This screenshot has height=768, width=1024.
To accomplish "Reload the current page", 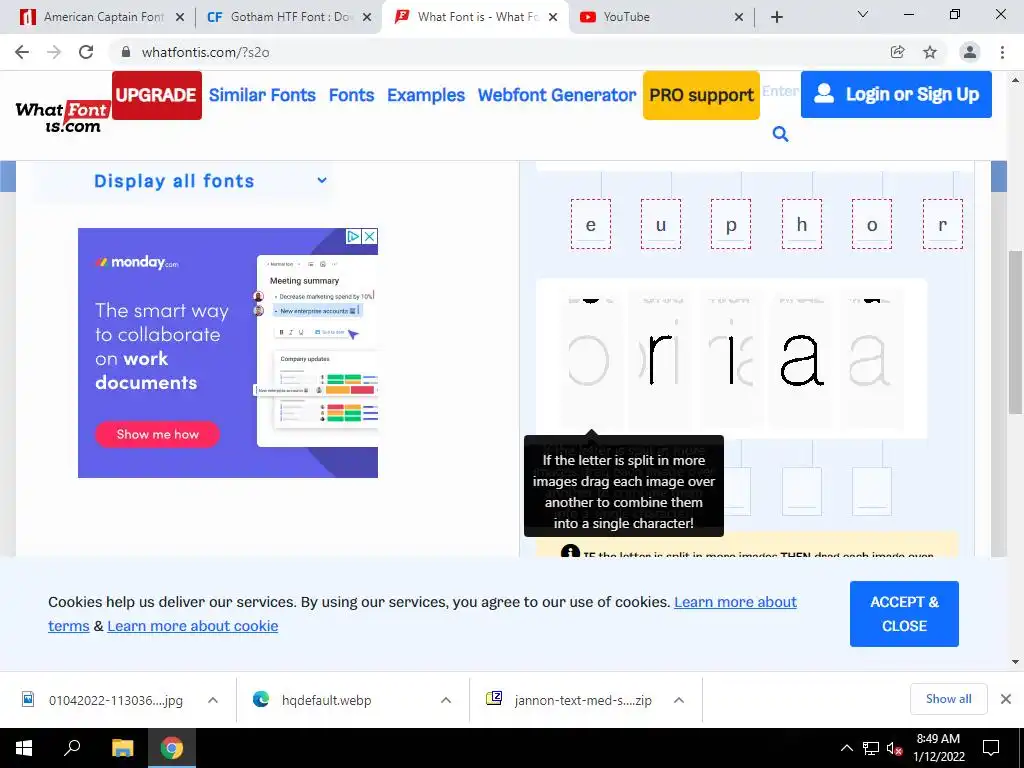I will pos(86,52).
